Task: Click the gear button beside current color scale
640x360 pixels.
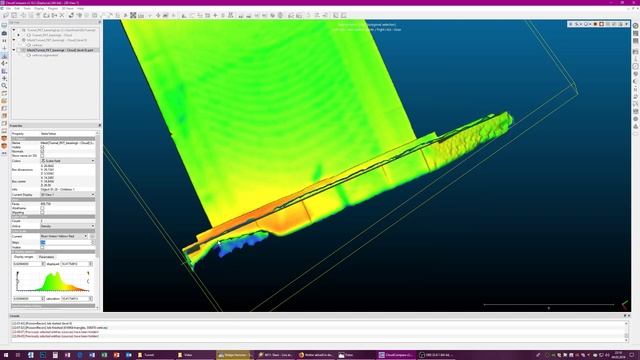Action: (92, 236)
